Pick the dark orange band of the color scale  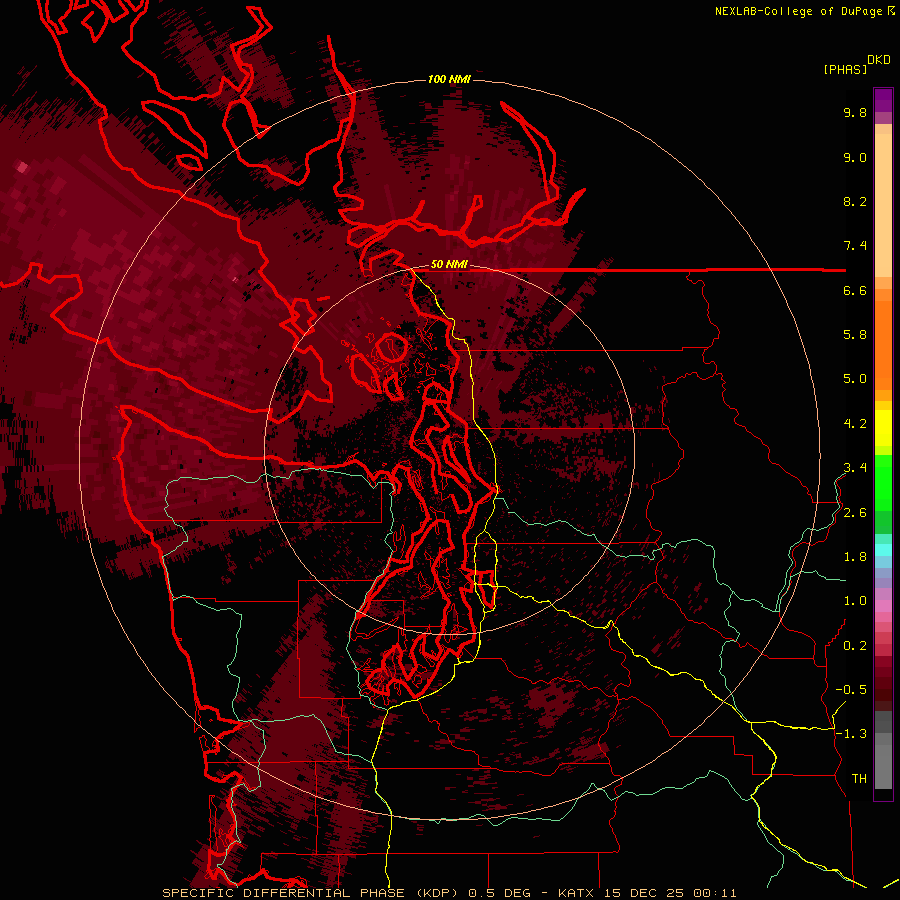pos(883,346)
